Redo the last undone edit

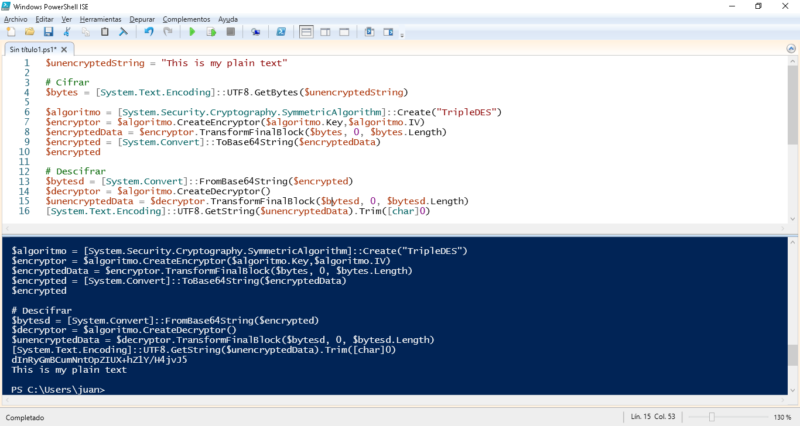click(x=167, y=32)
